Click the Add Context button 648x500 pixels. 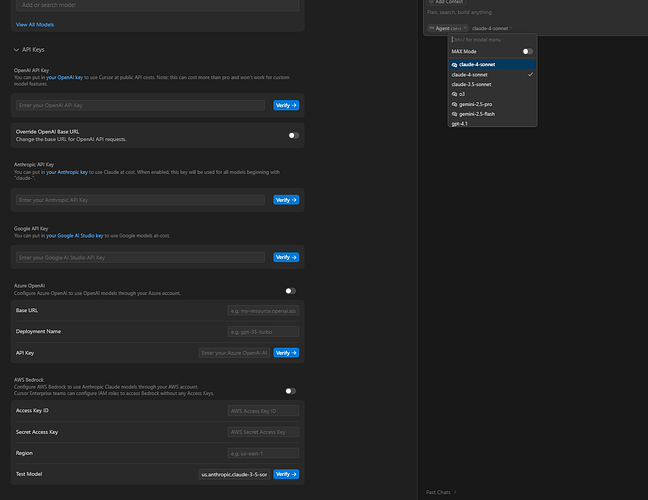coord(446,2)
